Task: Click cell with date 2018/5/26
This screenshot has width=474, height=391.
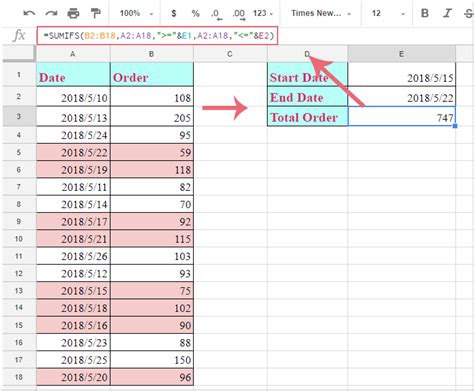Action: click(x=73, y=256)
